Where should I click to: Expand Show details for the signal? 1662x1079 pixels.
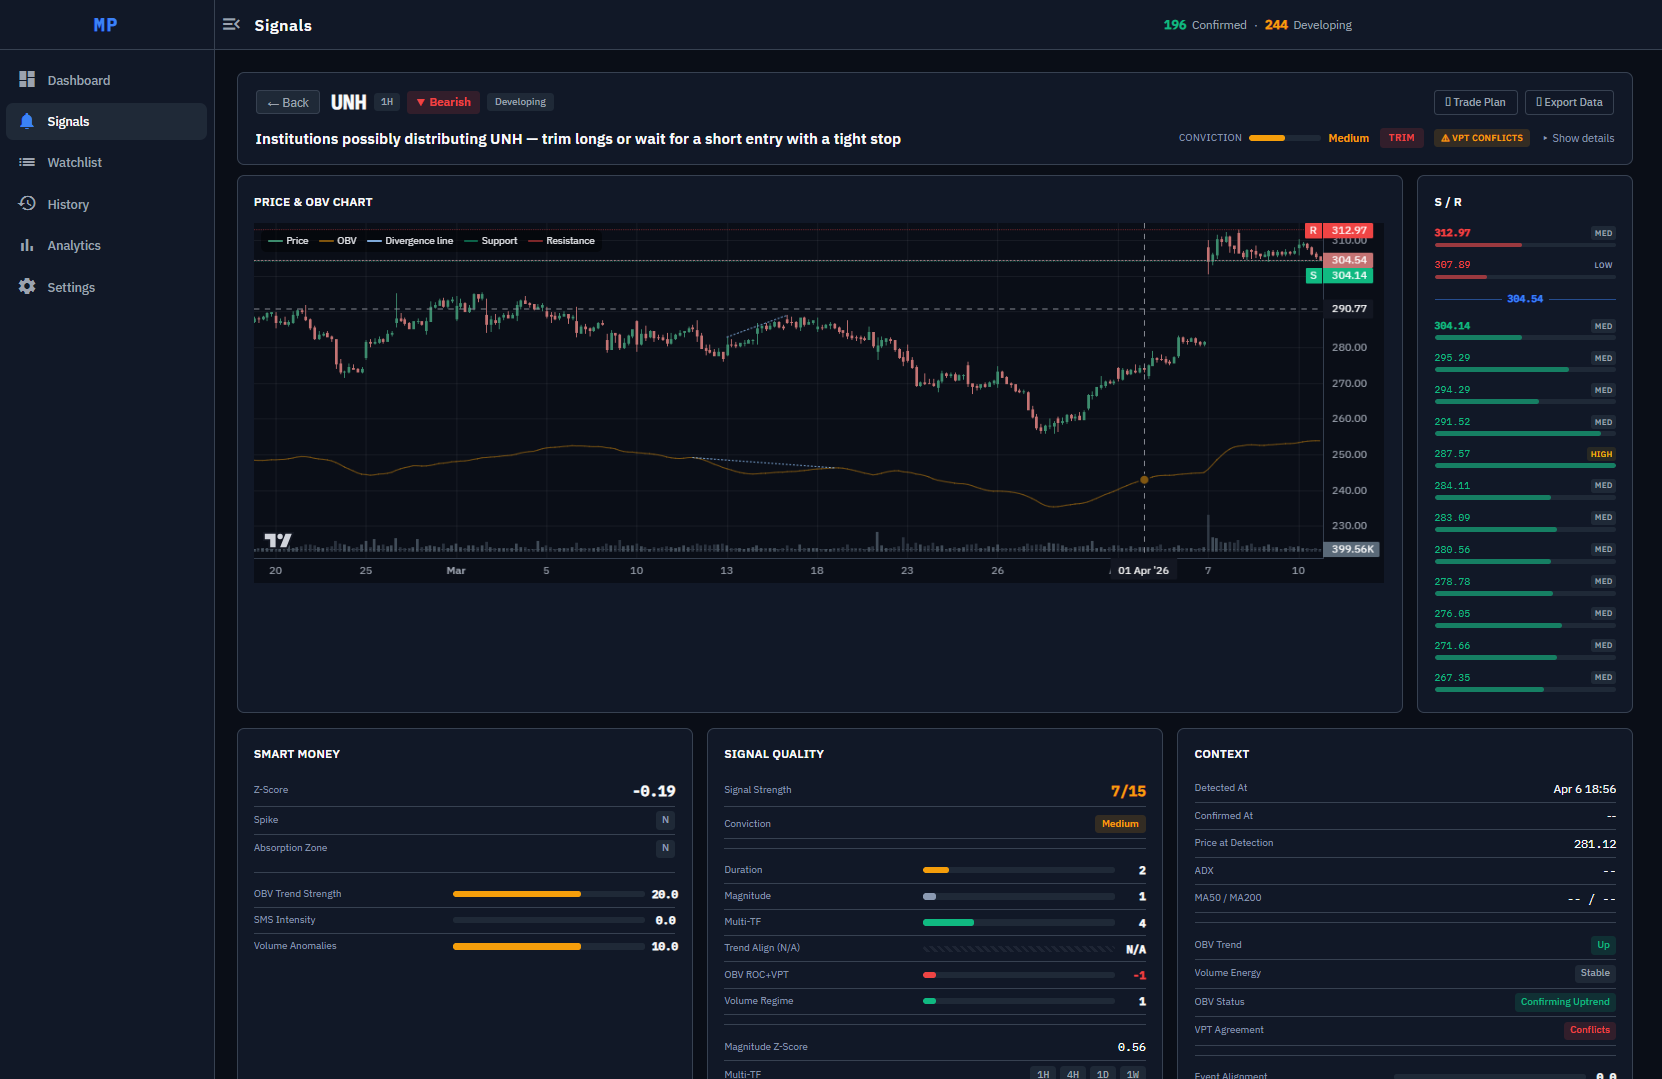click(x=1578, y=138)
